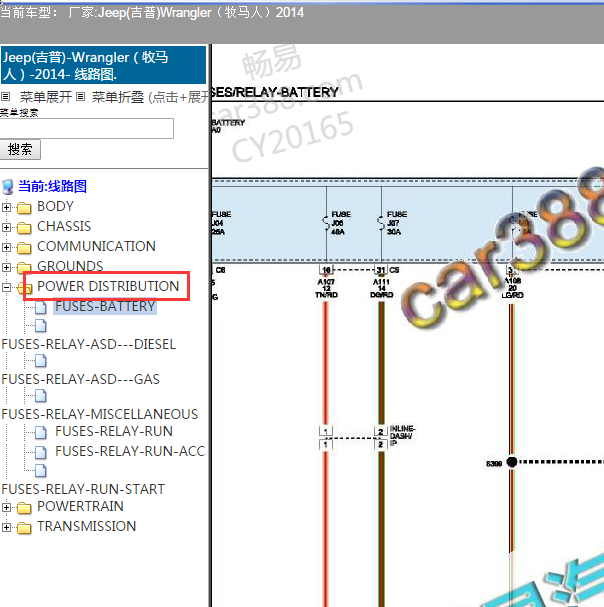
Task: Open the FUSES-RELAY-MISCELLANEOUS diagram
Action: coord(100,414)
